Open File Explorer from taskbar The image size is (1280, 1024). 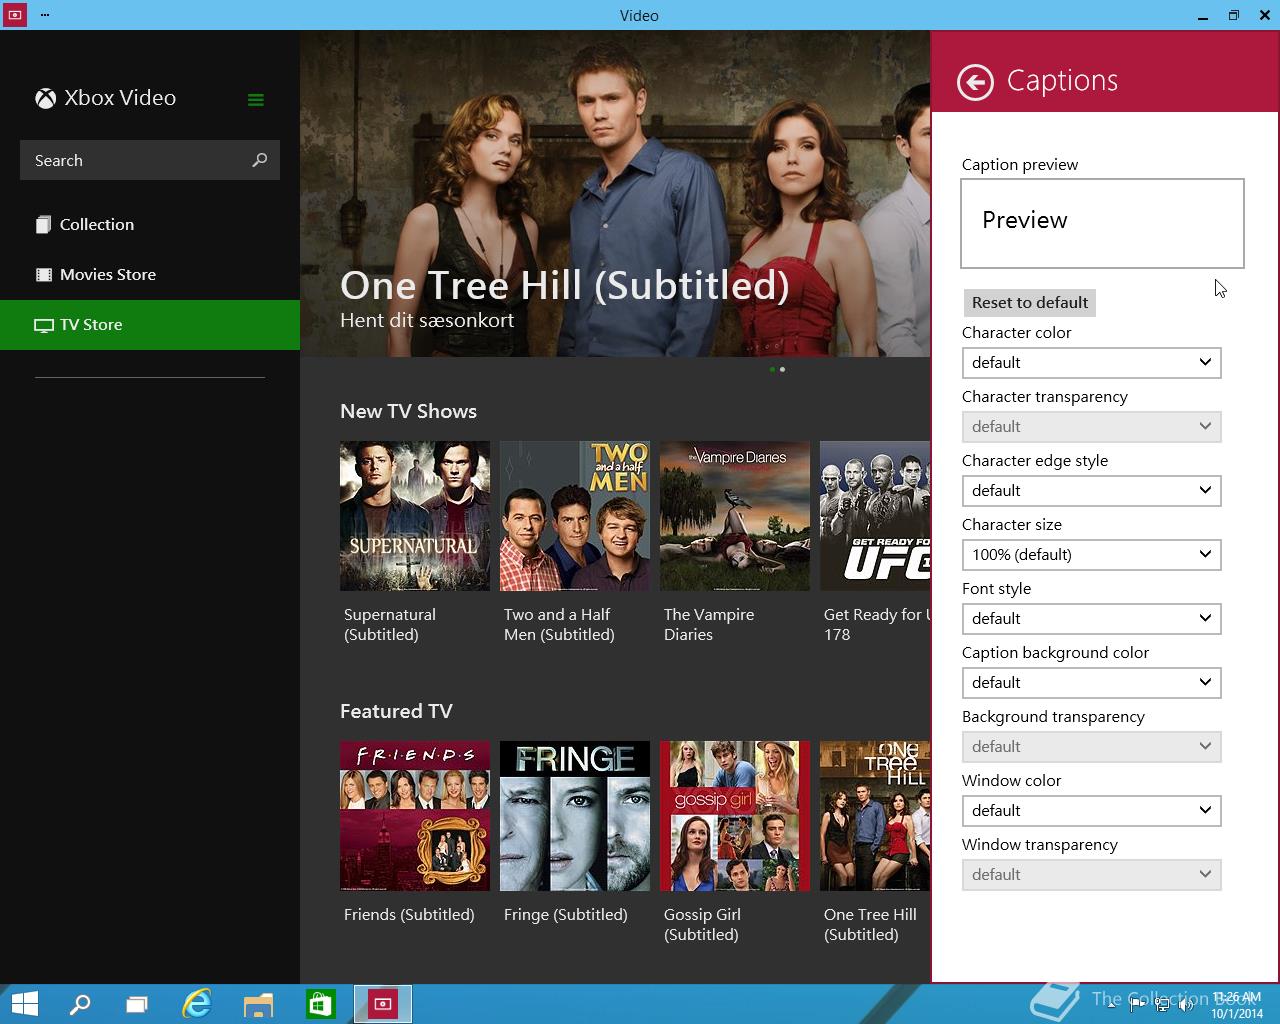tap(258, 1003)
